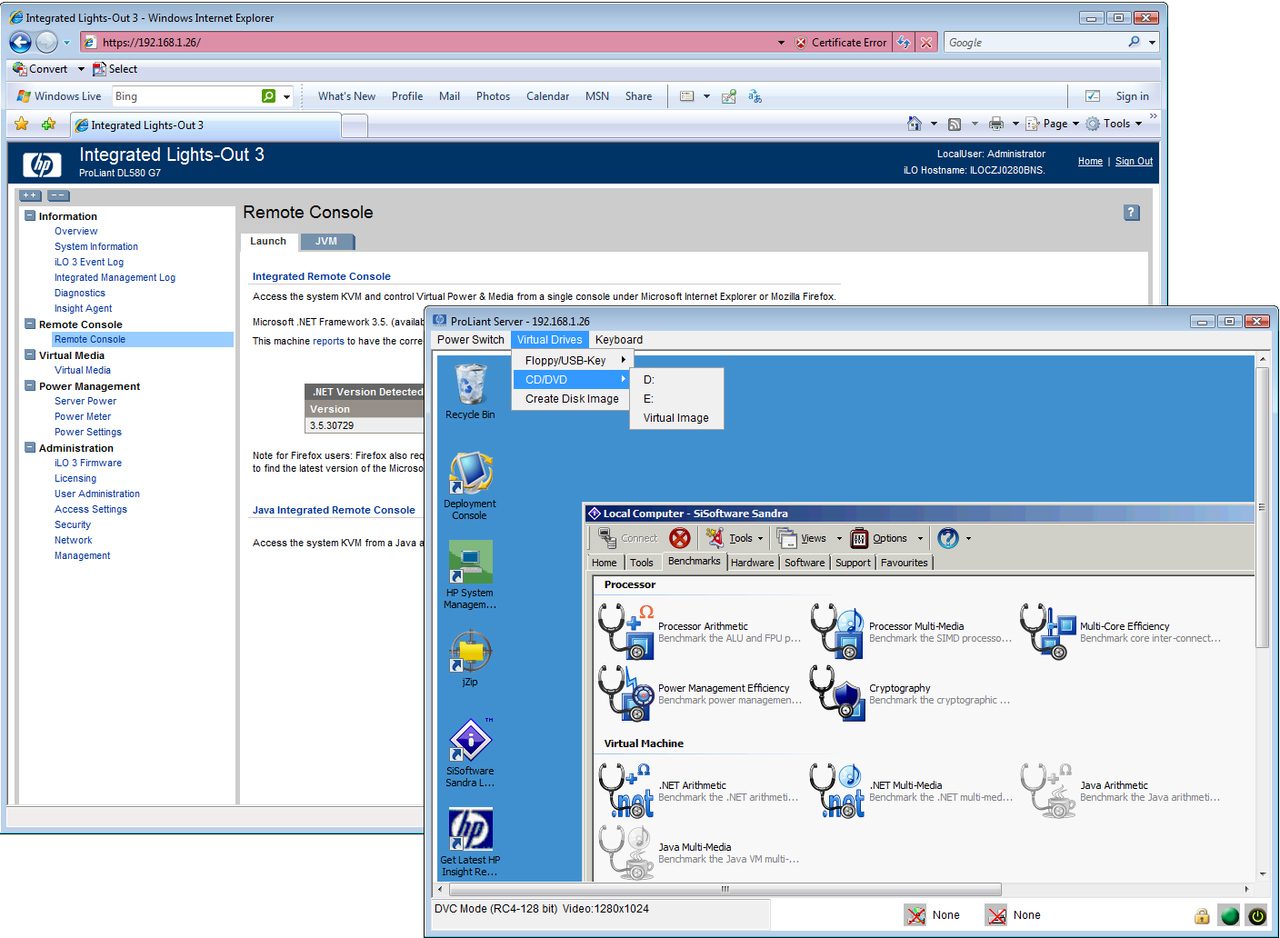Open the Power Switch menu
The height and width of the screenshot is (938, 1280).
pos(471,340)
